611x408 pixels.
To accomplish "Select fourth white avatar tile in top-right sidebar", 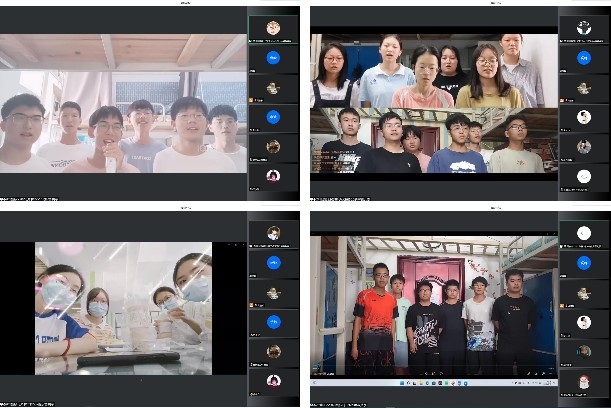I will (x=584, y=117).
